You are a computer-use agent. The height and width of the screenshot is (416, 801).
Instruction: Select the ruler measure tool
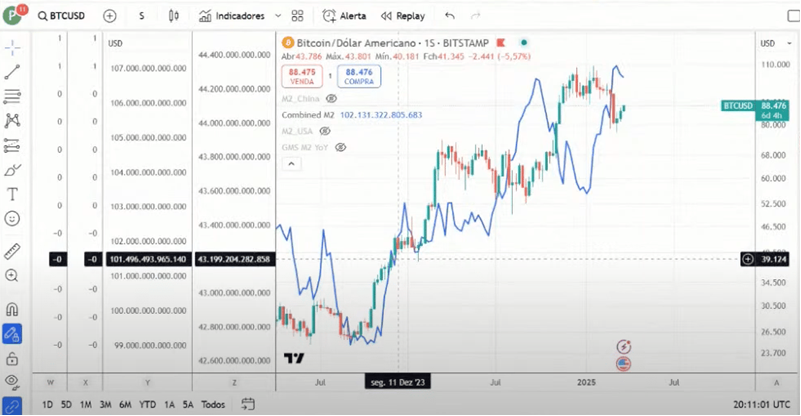click(12, 251)
